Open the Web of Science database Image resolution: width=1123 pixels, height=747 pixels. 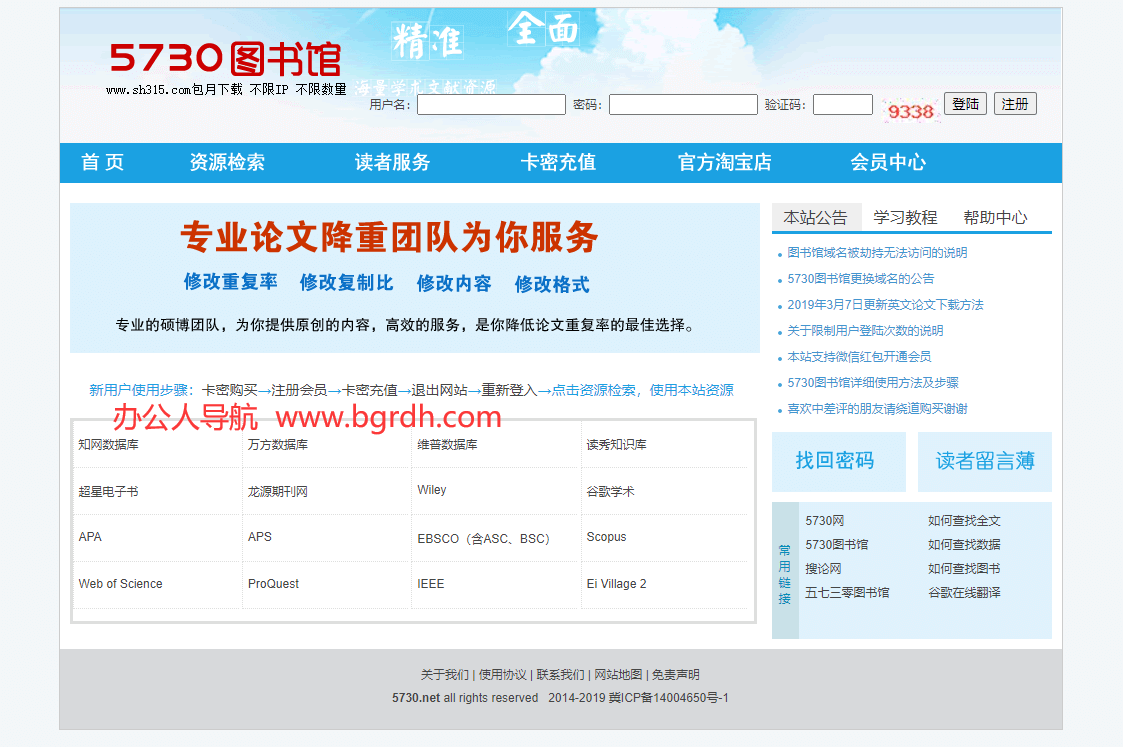pyautogui.click(x=120, y=584)
